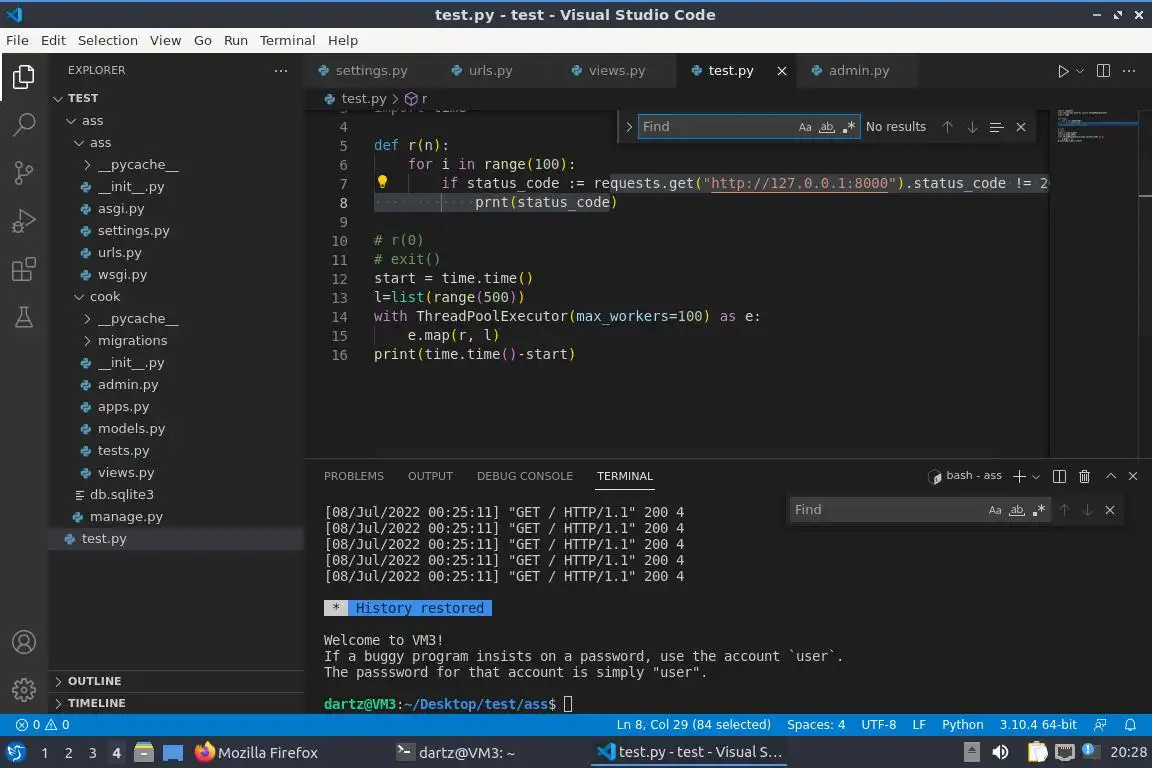
Task: Open the Explorer view in activity bar
Action: [24, 77]
